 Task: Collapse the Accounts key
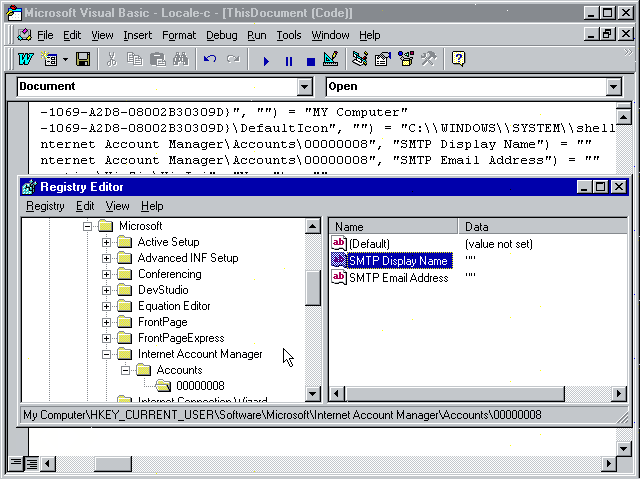(125, 370)
